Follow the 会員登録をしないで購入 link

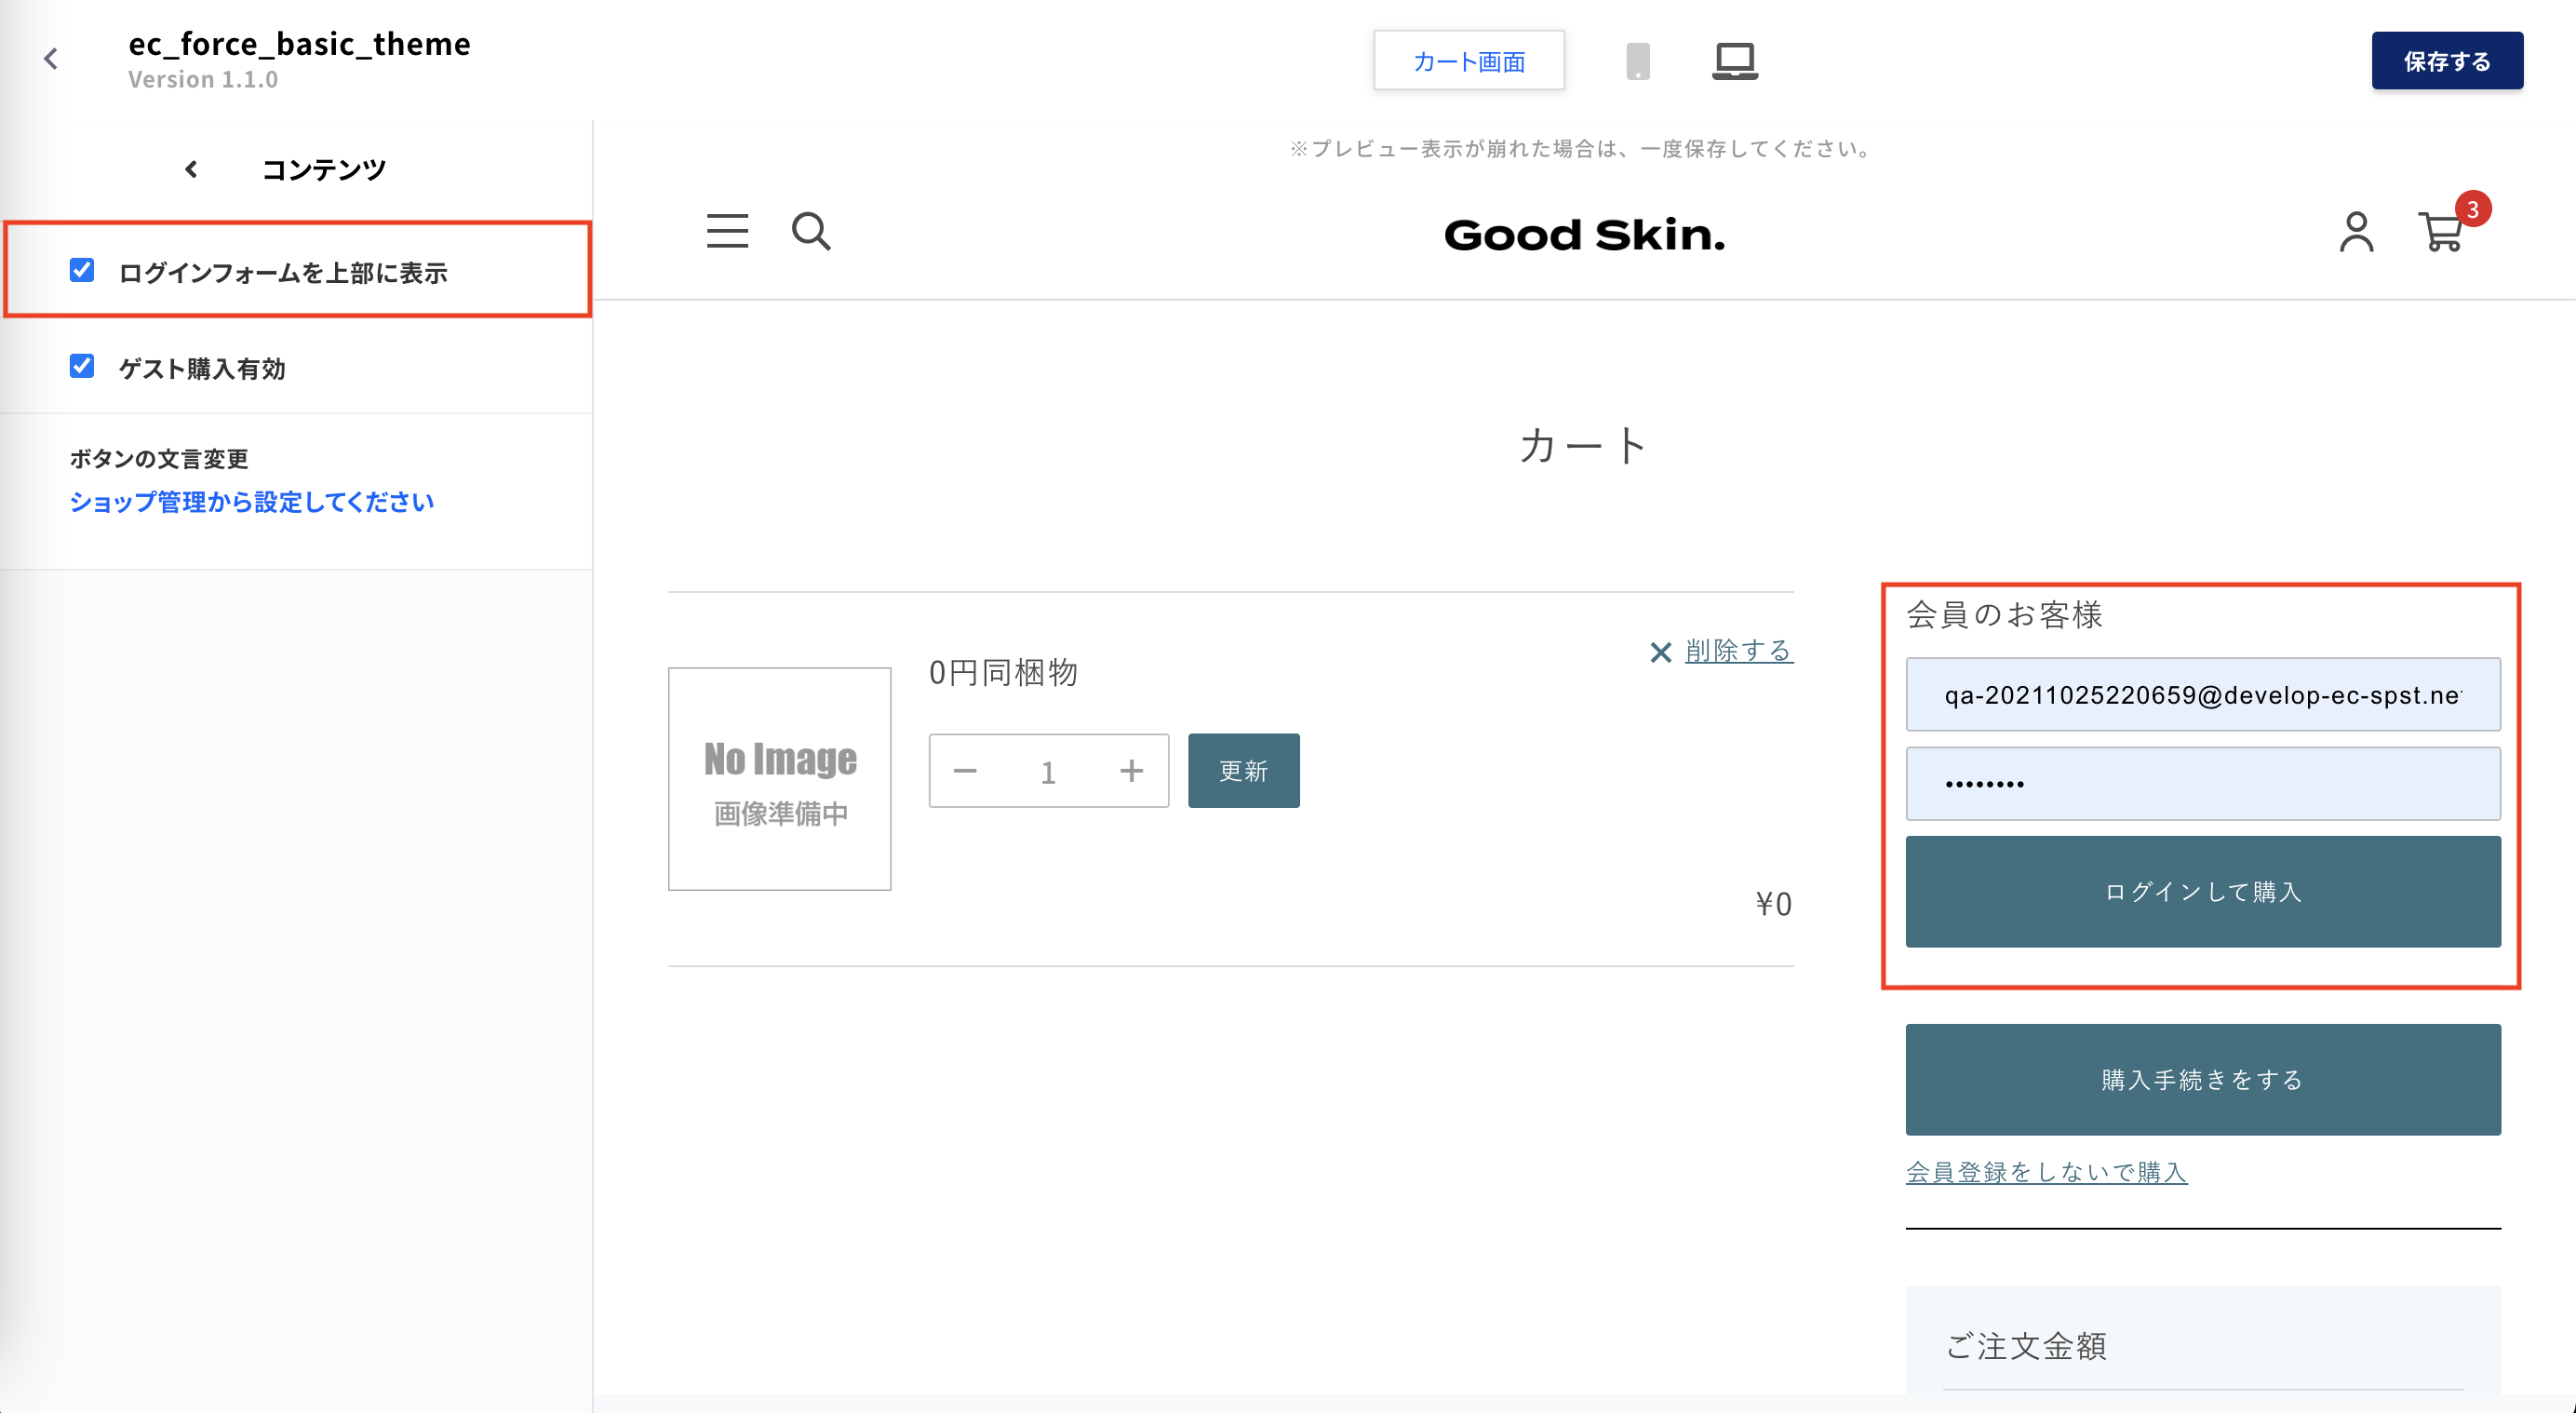click(2046, 1172)
